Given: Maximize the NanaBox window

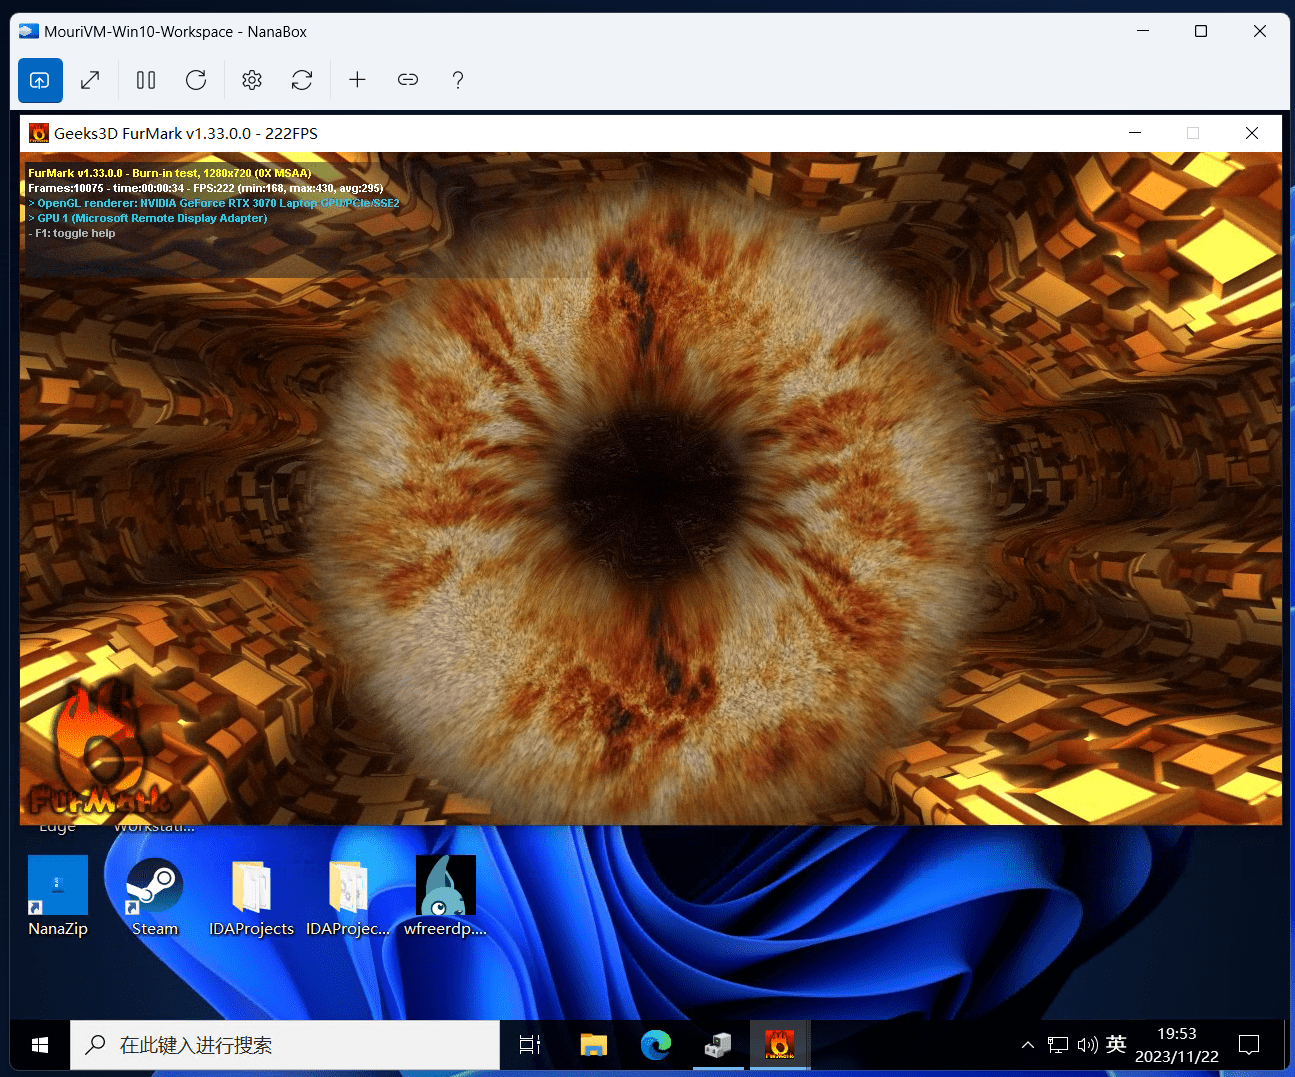Looking at the screenshot, I should point(1201,31).
